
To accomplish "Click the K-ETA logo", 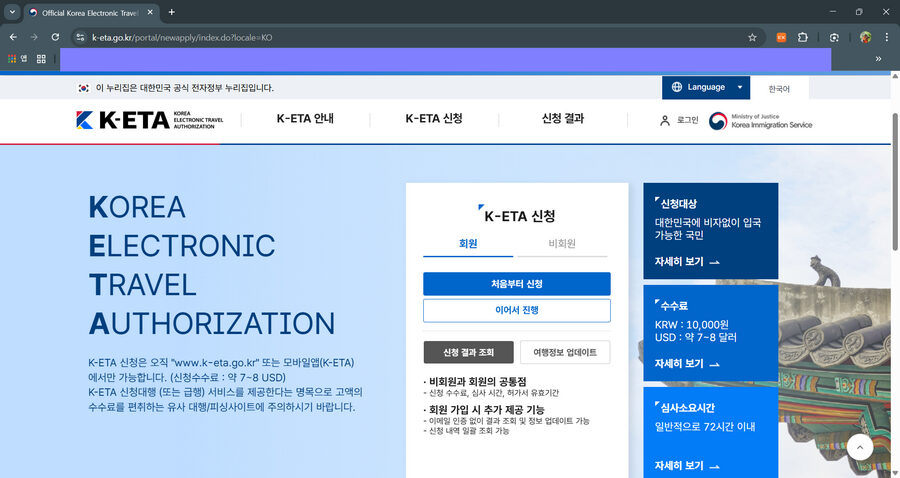I will [x=150, y=120].
